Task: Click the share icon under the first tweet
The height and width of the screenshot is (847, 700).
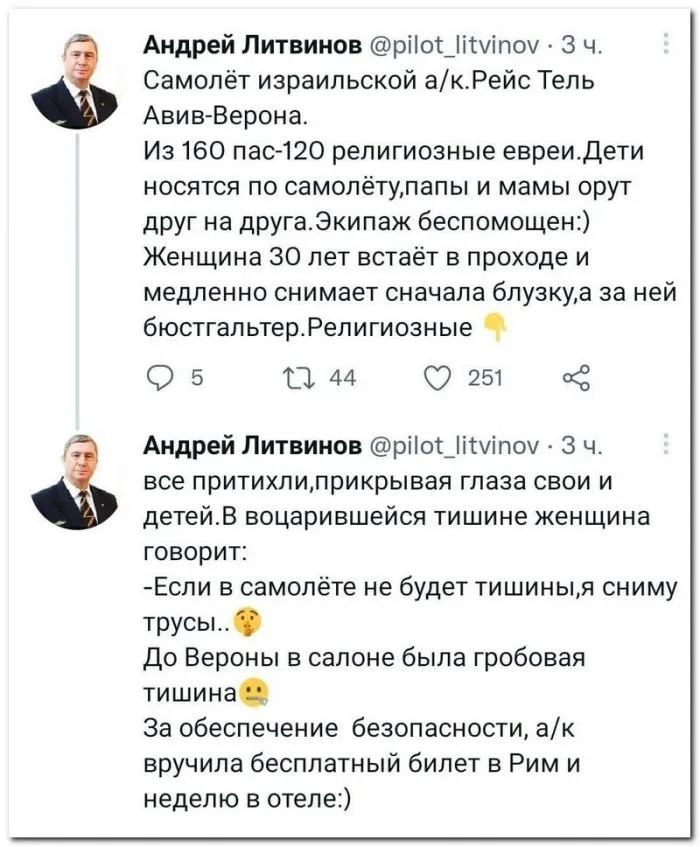Action: point(577,377)
